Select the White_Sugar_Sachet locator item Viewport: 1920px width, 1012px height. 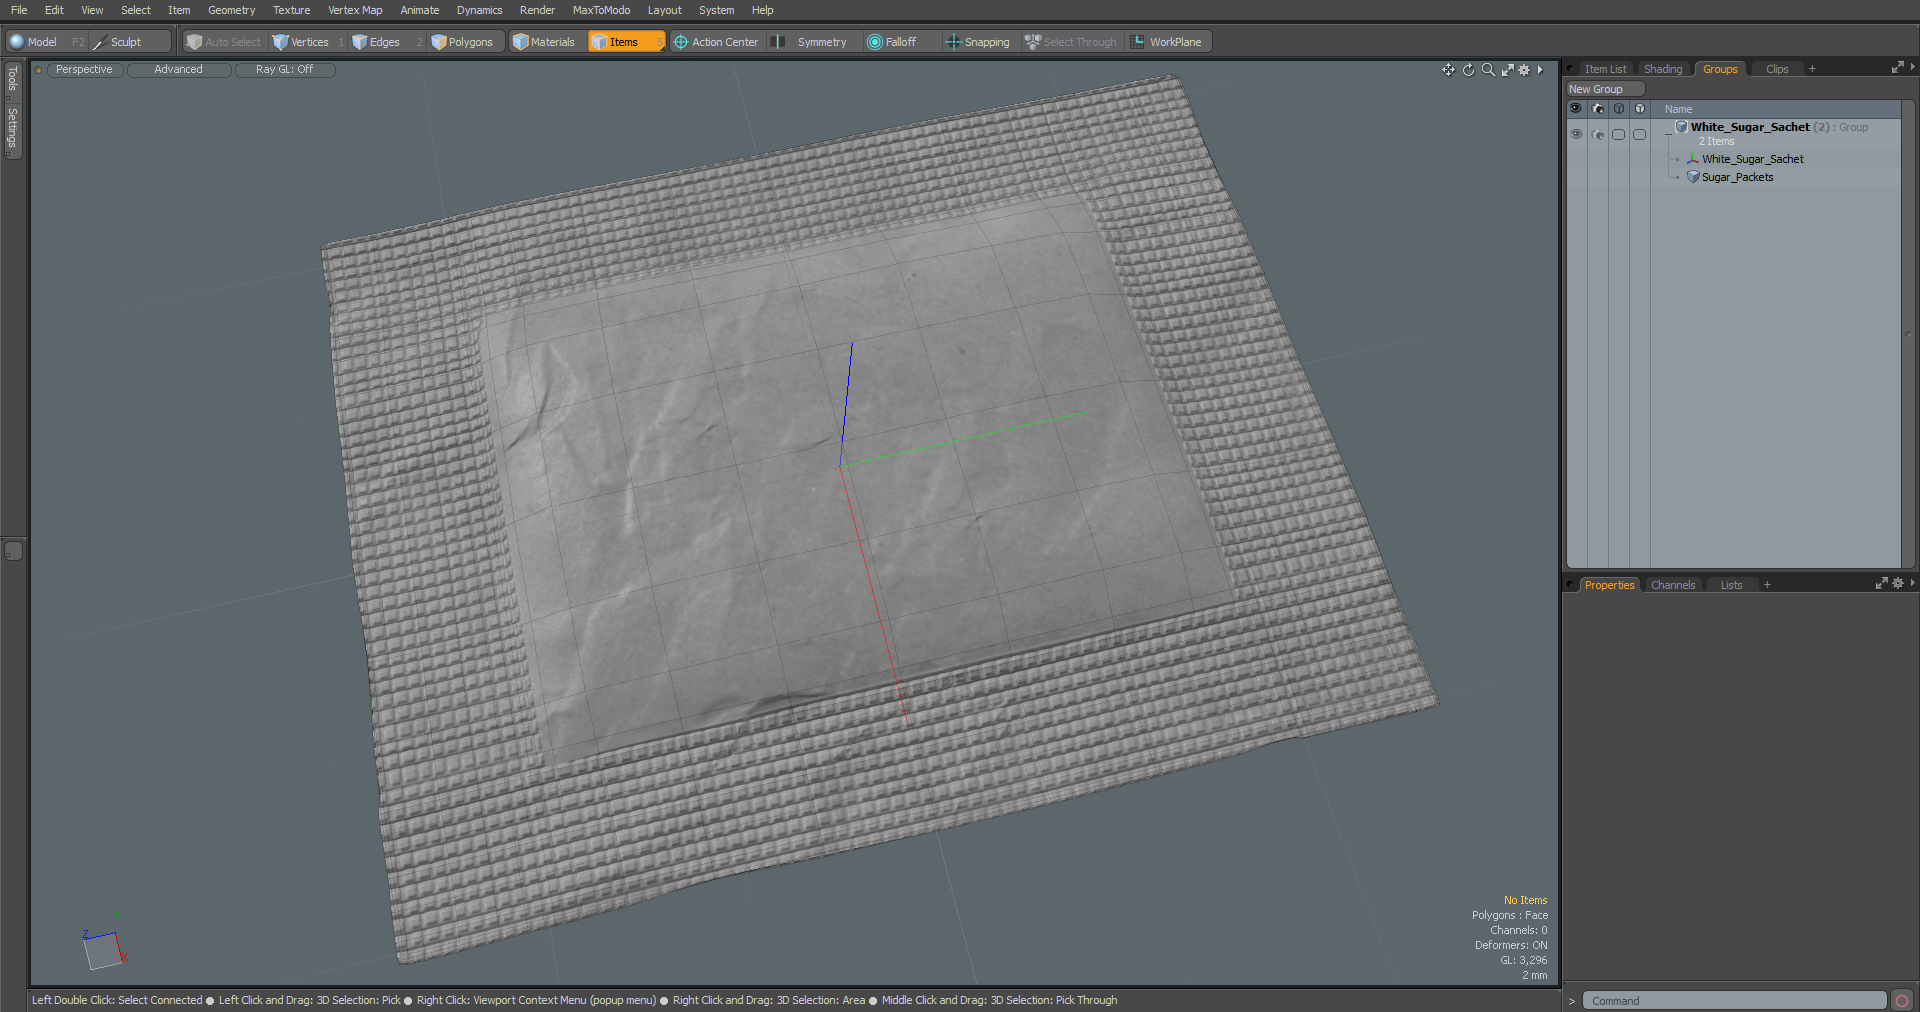pos(1753,159)
